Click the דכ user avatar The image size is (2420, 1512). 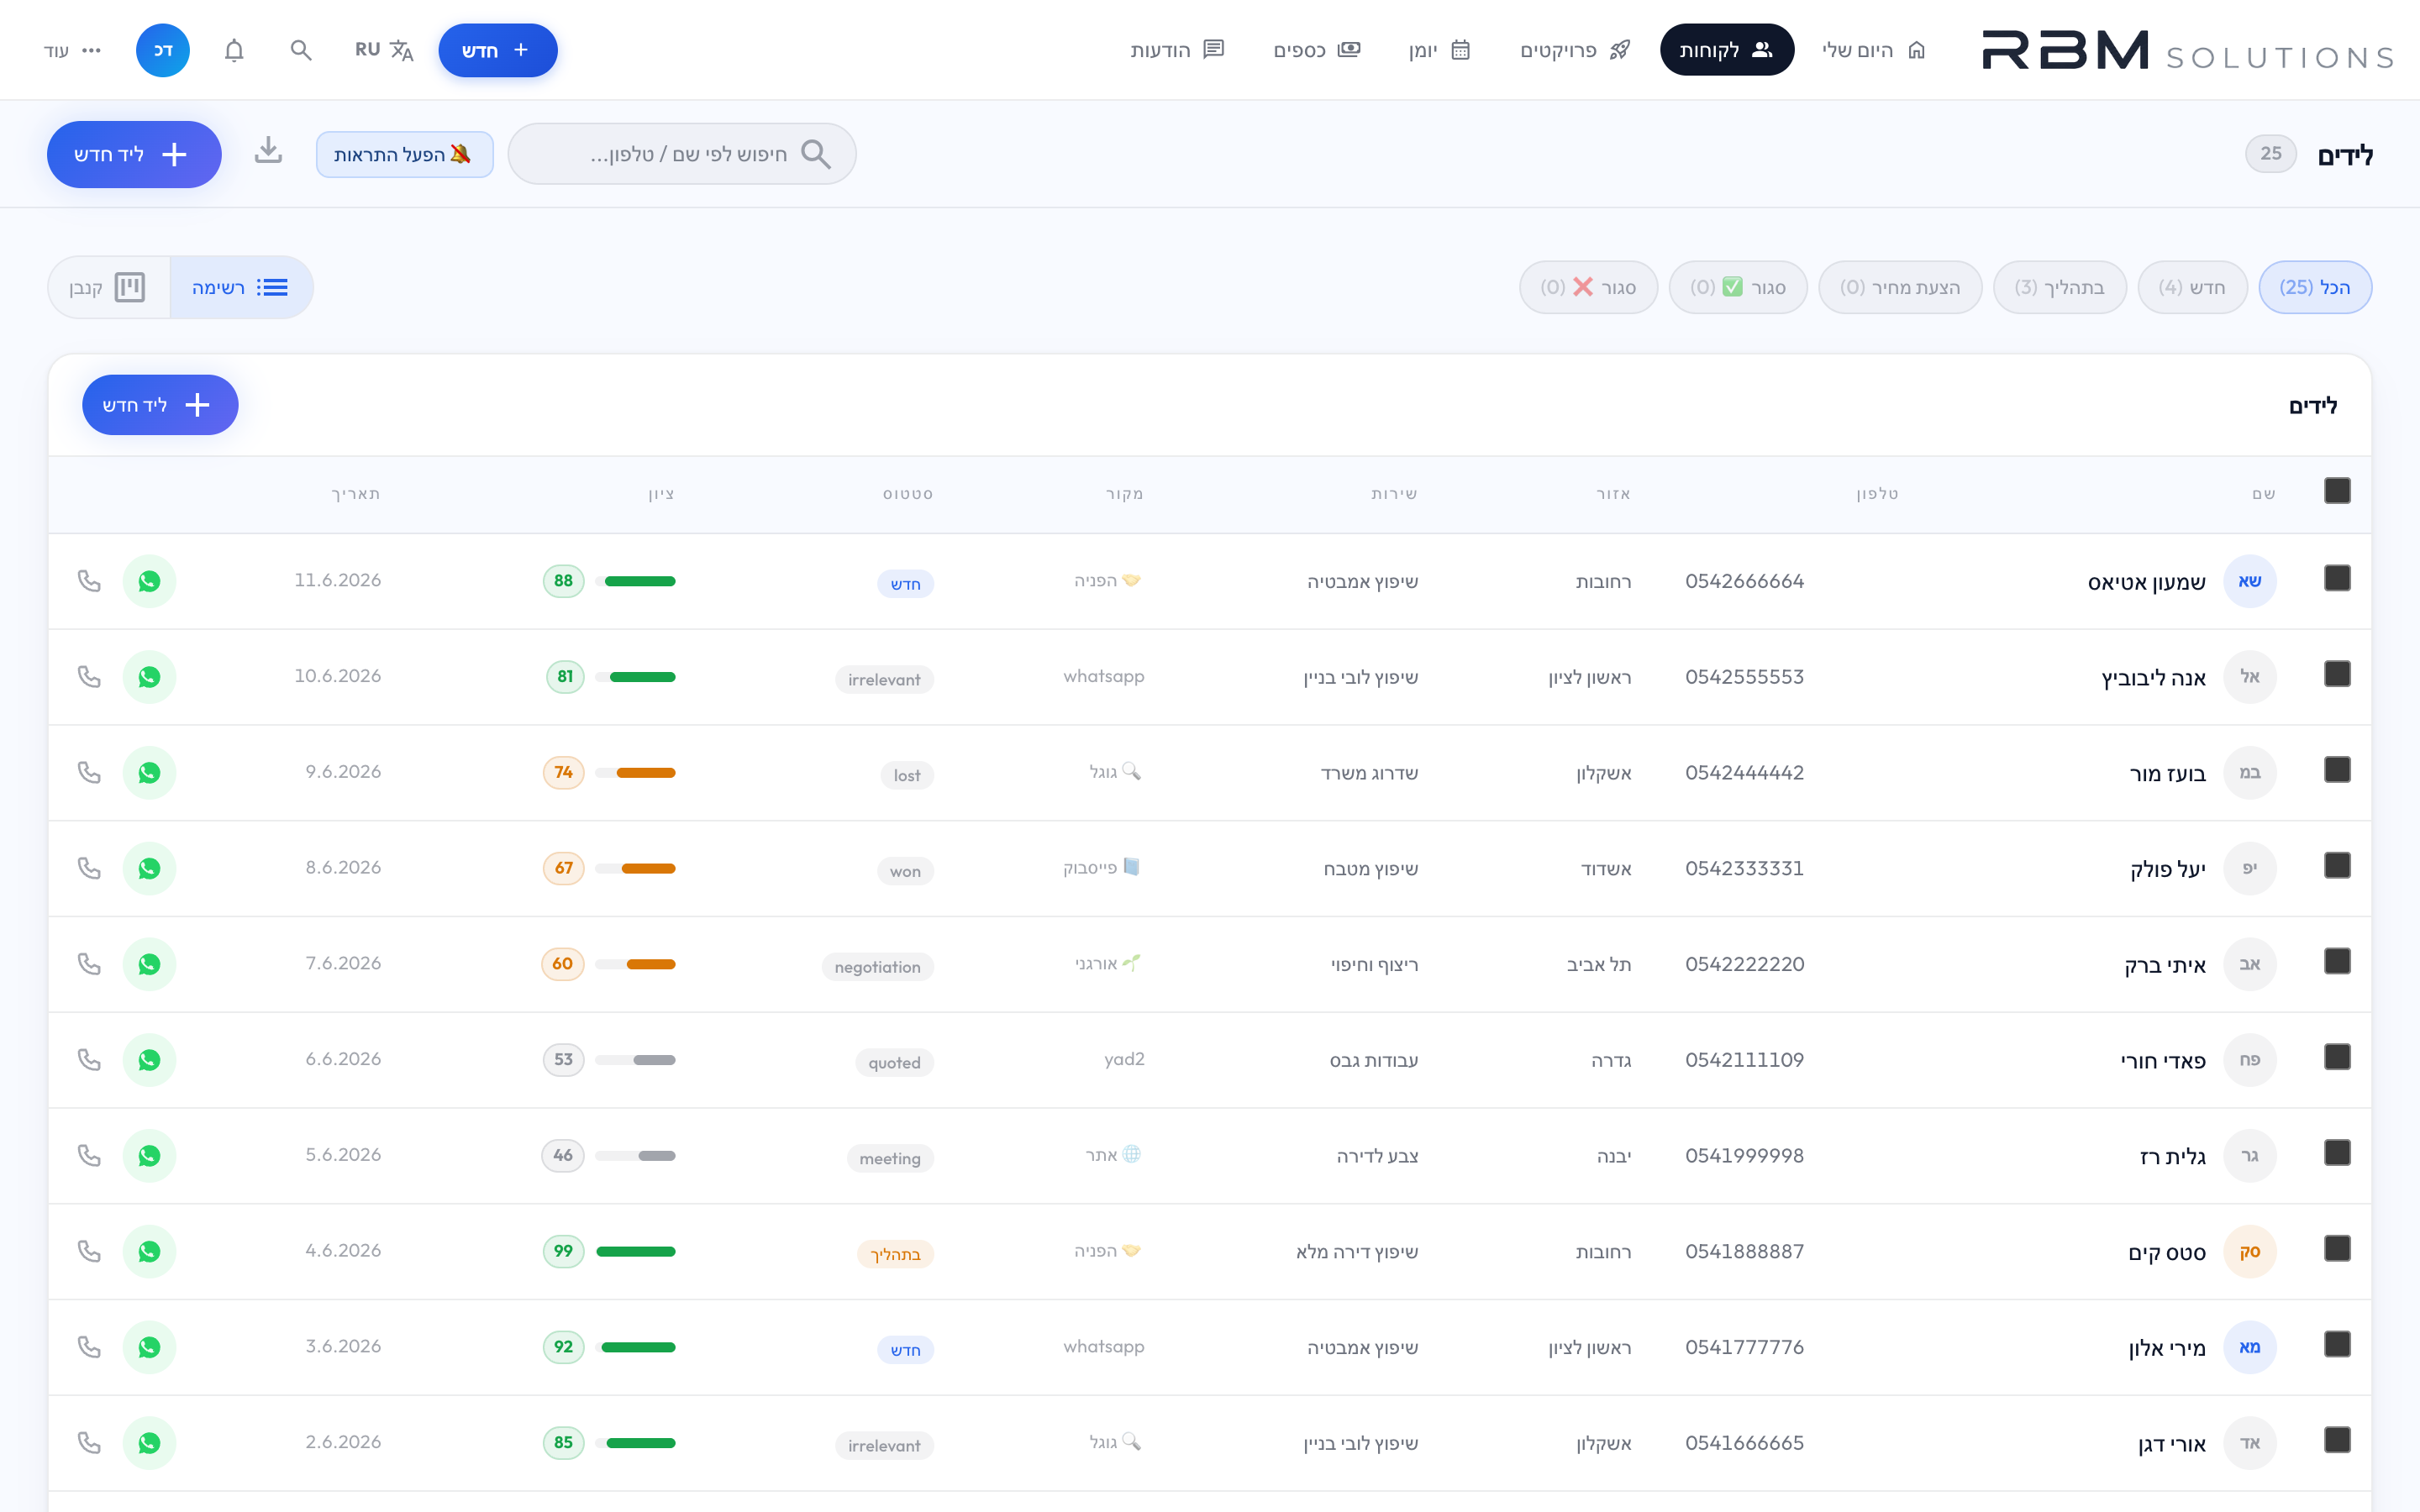pyautogui.click(x=162, y=50)
